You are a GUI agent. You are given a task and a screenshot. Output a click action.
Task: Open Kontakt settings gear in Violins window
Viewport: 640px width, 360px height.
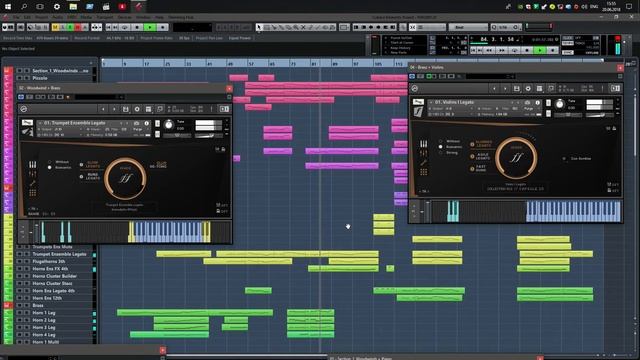528,89
